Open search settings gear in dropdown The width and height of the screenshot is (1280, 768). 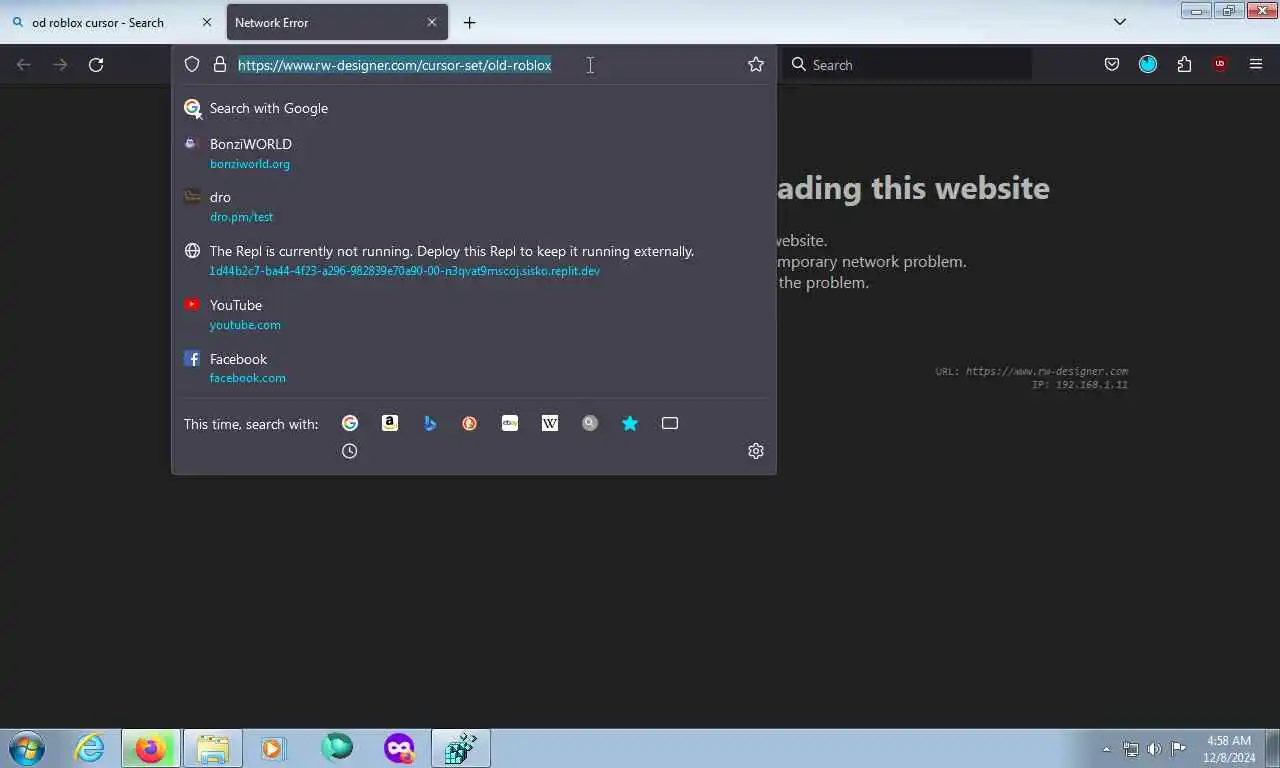(x=756, y=452)
